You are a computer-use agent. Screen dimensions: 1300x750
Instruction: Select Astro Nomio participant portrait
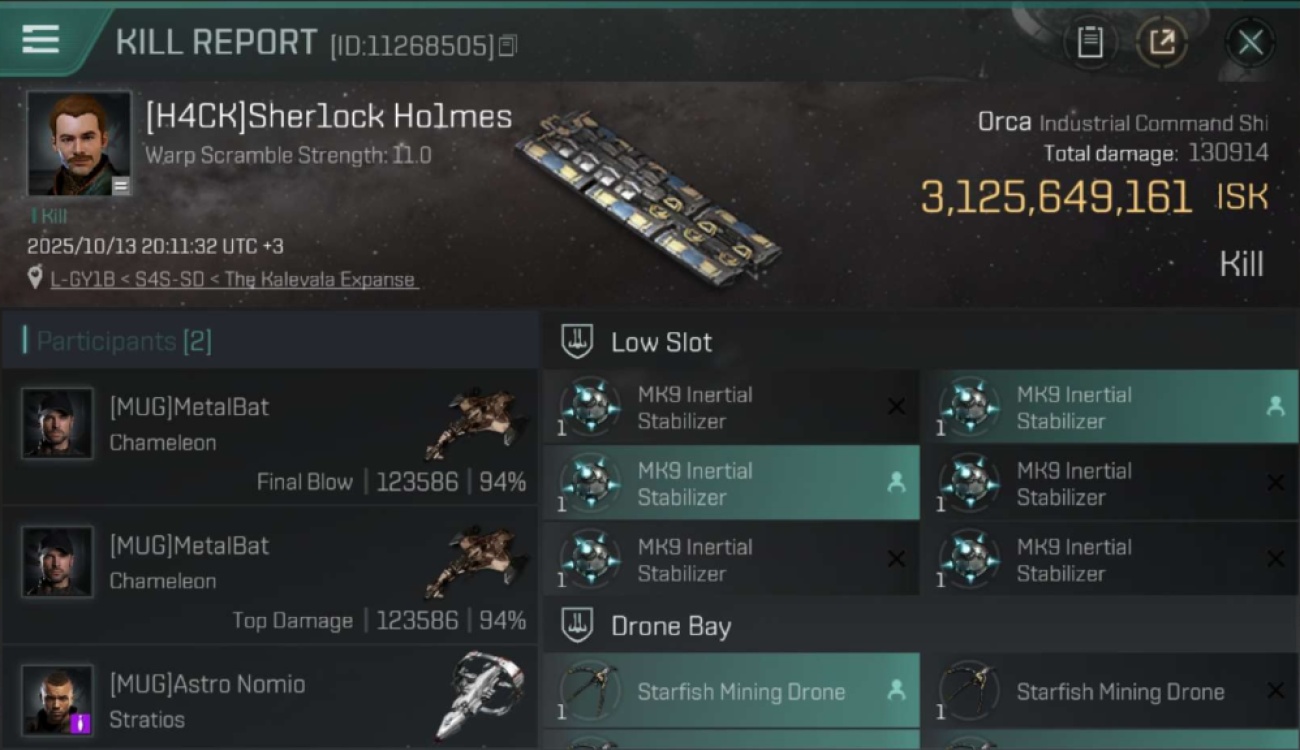pyautogui.click(x=58, y=699)
